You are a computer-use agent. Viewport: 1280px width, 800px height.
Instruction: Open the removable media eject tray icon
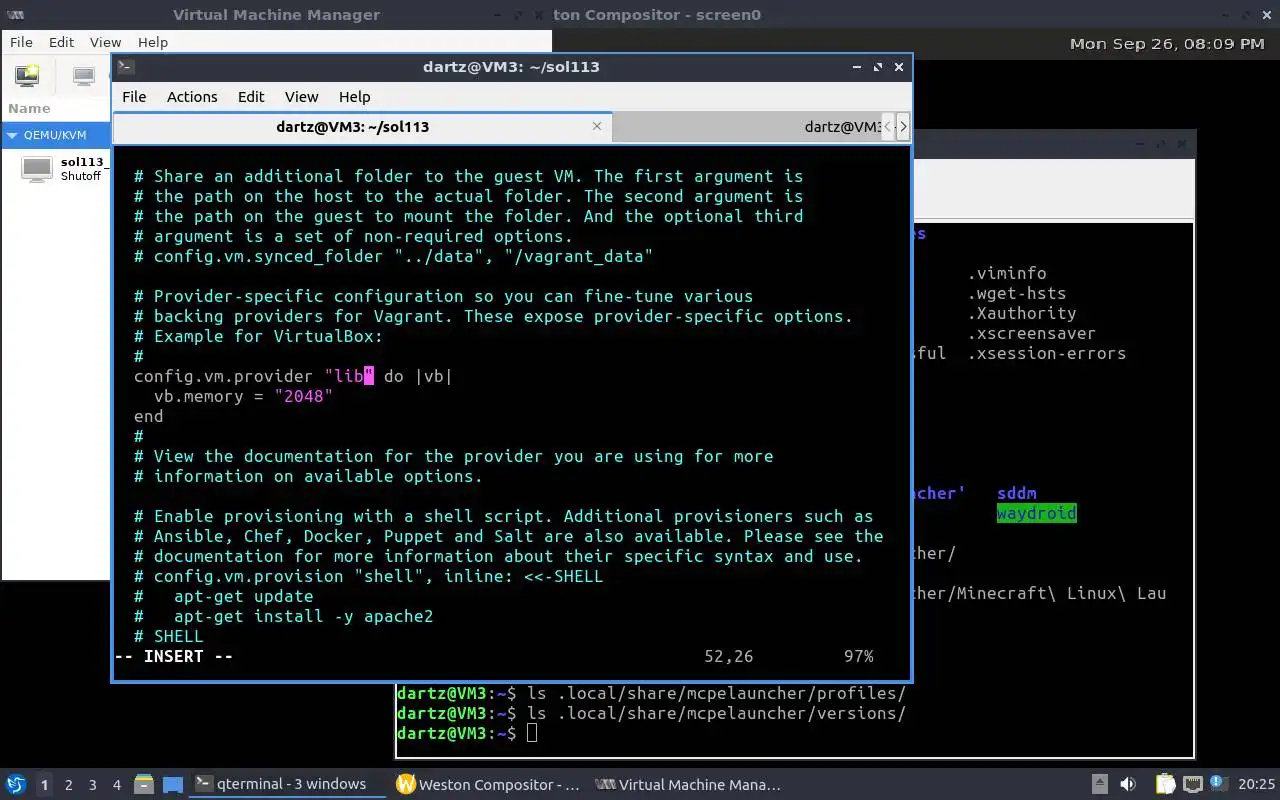tap(1099, 784)
